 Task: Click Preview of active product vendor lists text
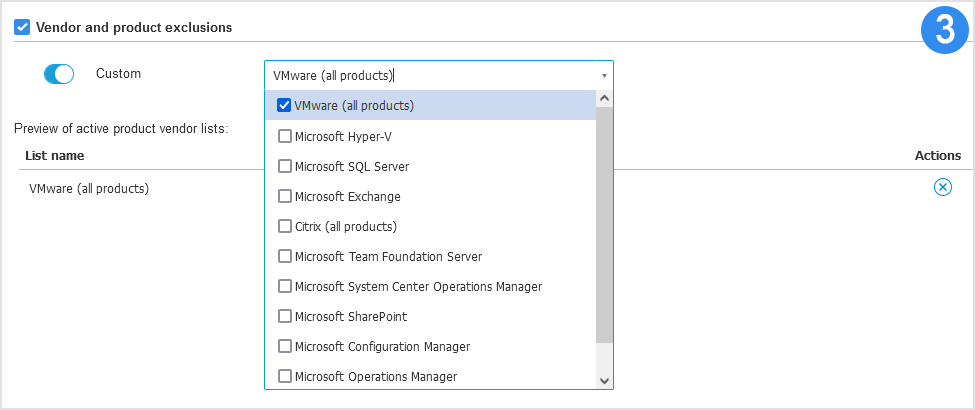[x=121, y=129]
